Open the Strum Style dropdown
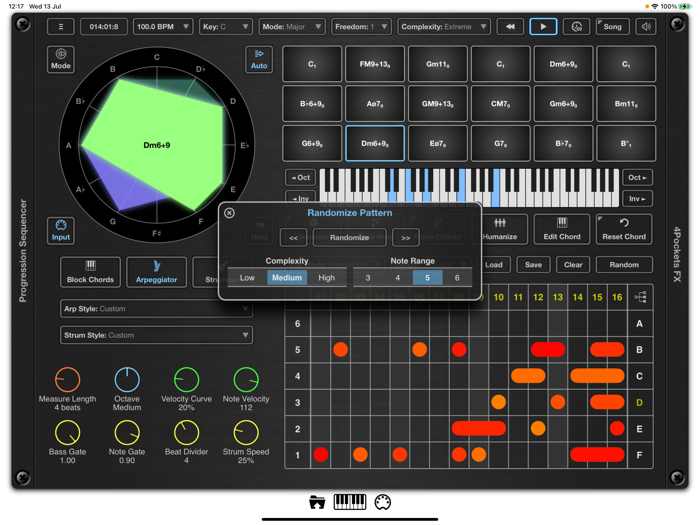This screenshot has height=525, width=700. coord(156,336)
